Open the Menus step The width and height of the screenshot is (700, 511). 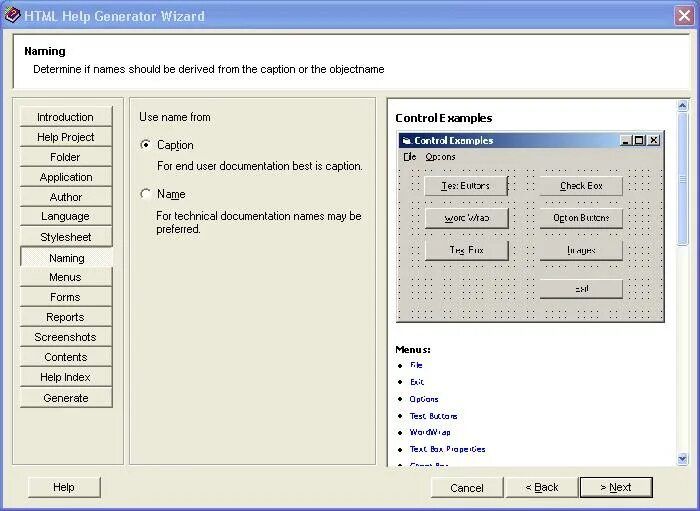click(66, 277)
